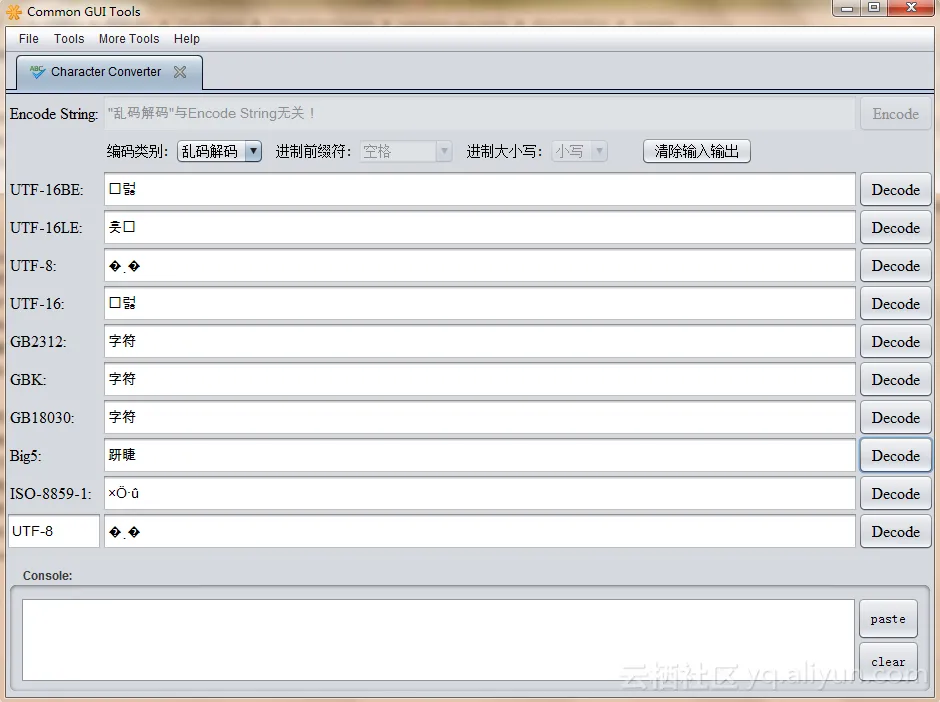This screenshot has height=702, width=940.
Task: Click the GB2312 text field
Action: coord(480,341)
